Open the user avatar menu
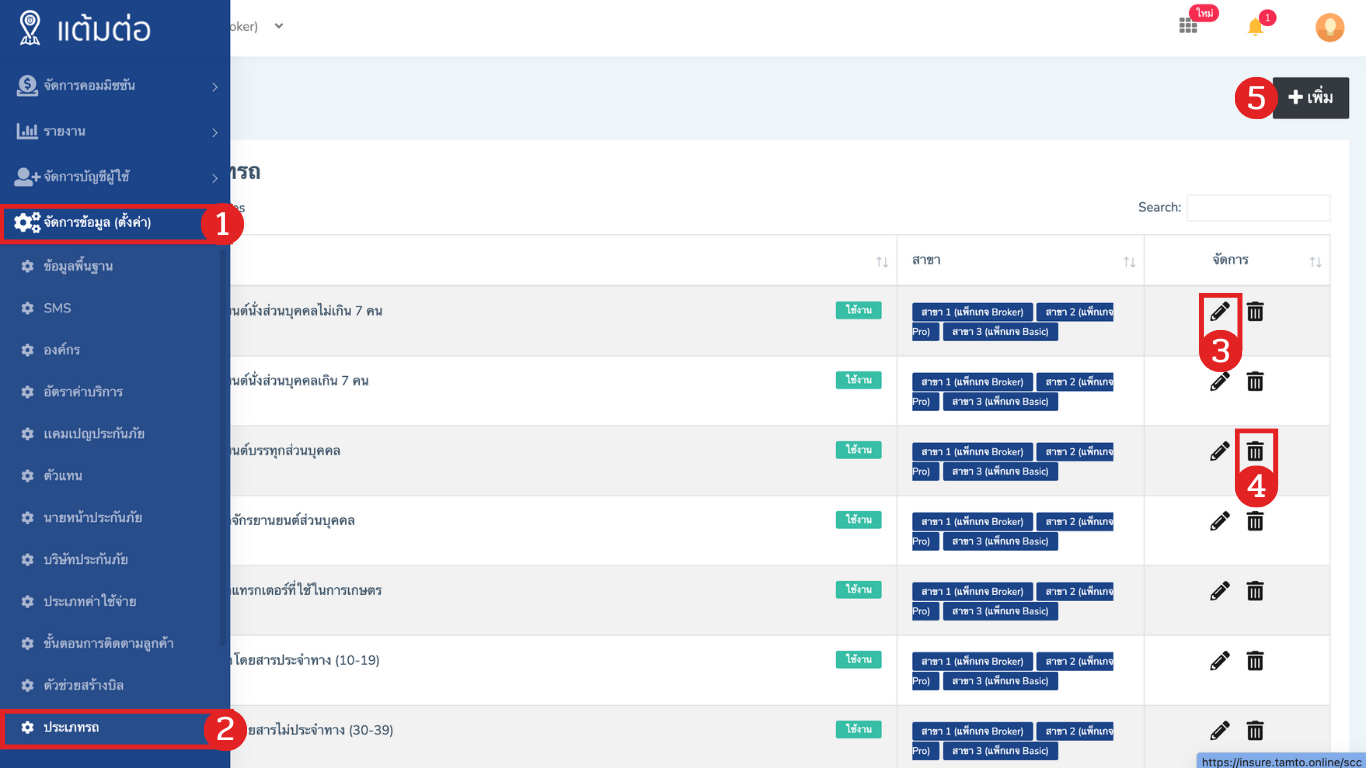 tap(1329, 27)
